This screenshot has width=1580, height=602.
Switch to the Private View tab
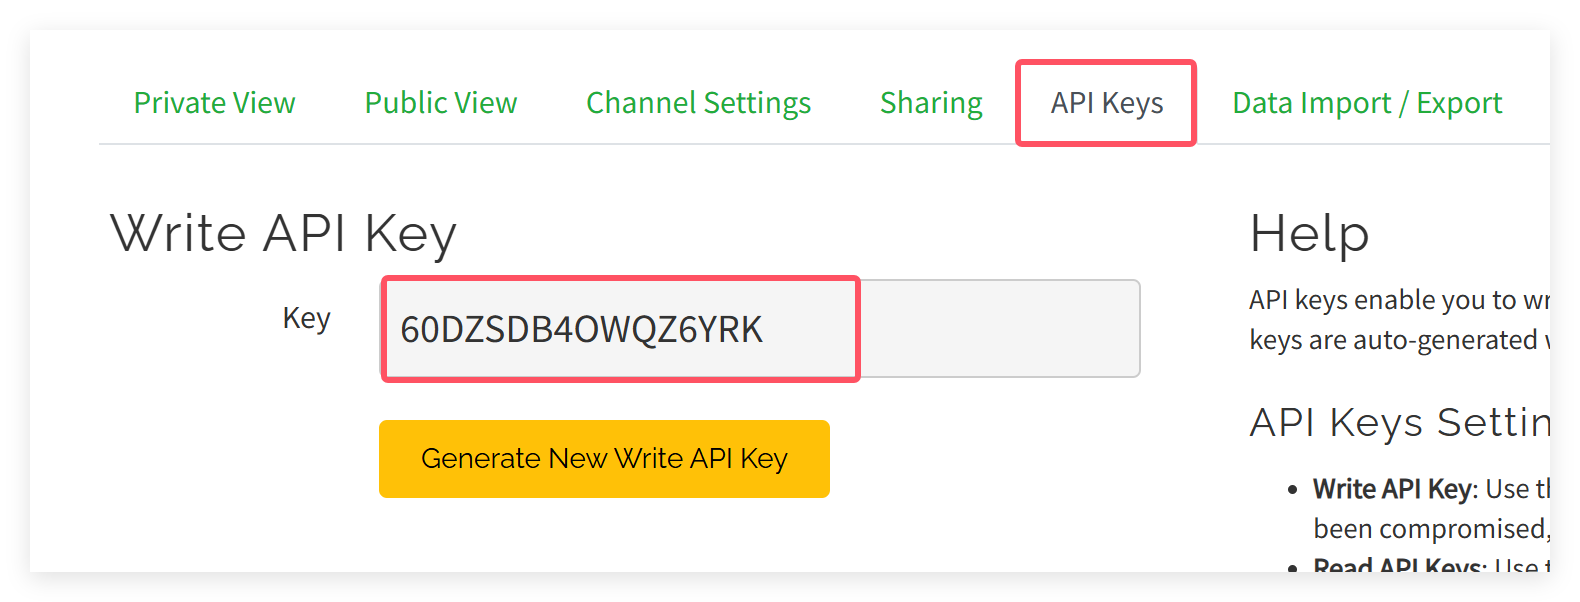(x=214, y=103)
